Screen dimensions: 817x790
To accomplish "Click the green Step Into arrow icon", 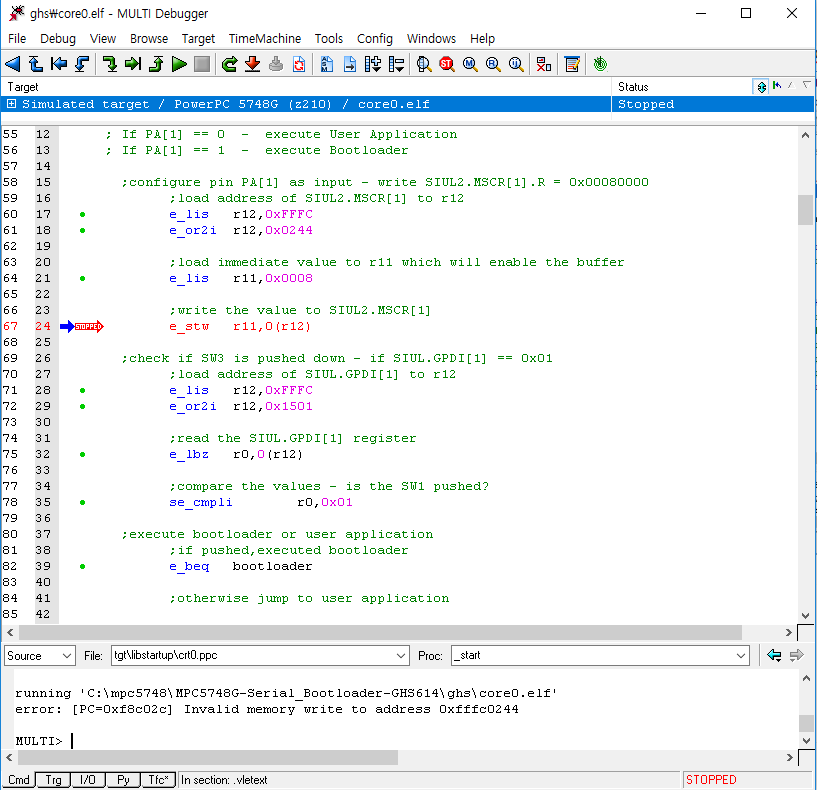I will (x=109, y=64).
